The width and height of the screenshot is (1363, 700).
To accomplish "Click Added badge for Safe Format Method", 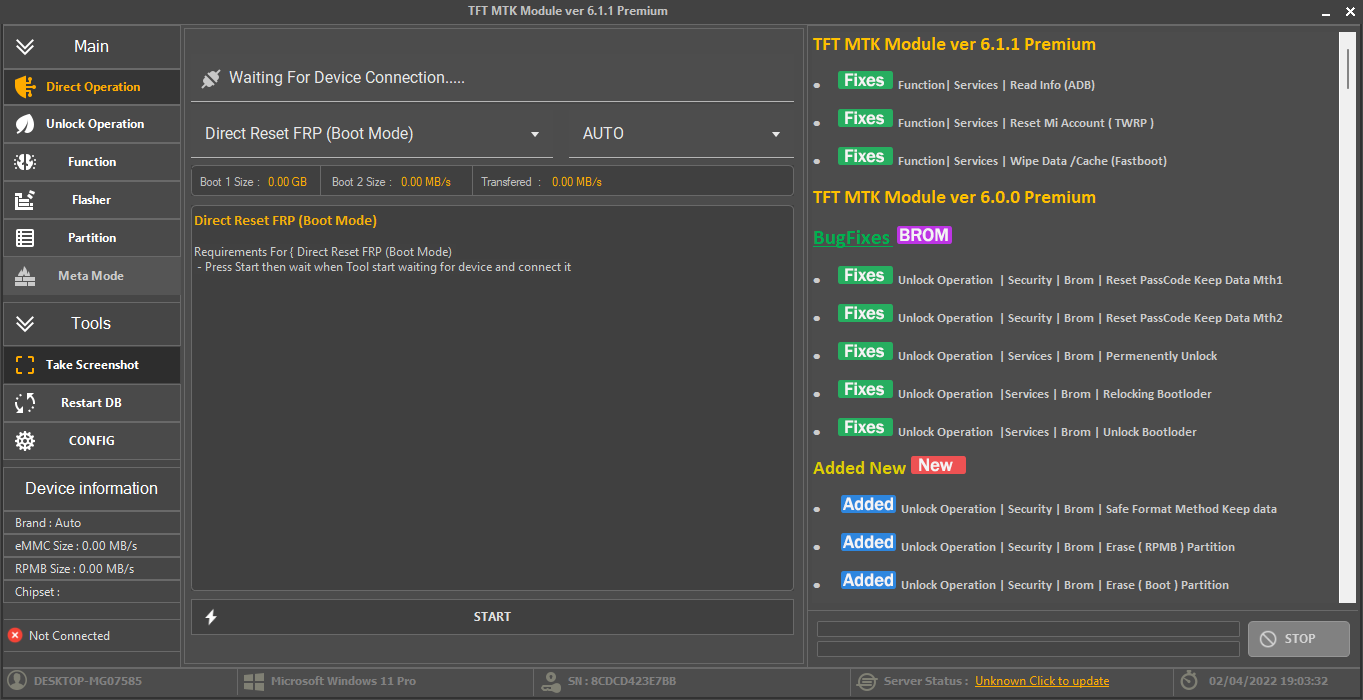I will tap(868, 505).
